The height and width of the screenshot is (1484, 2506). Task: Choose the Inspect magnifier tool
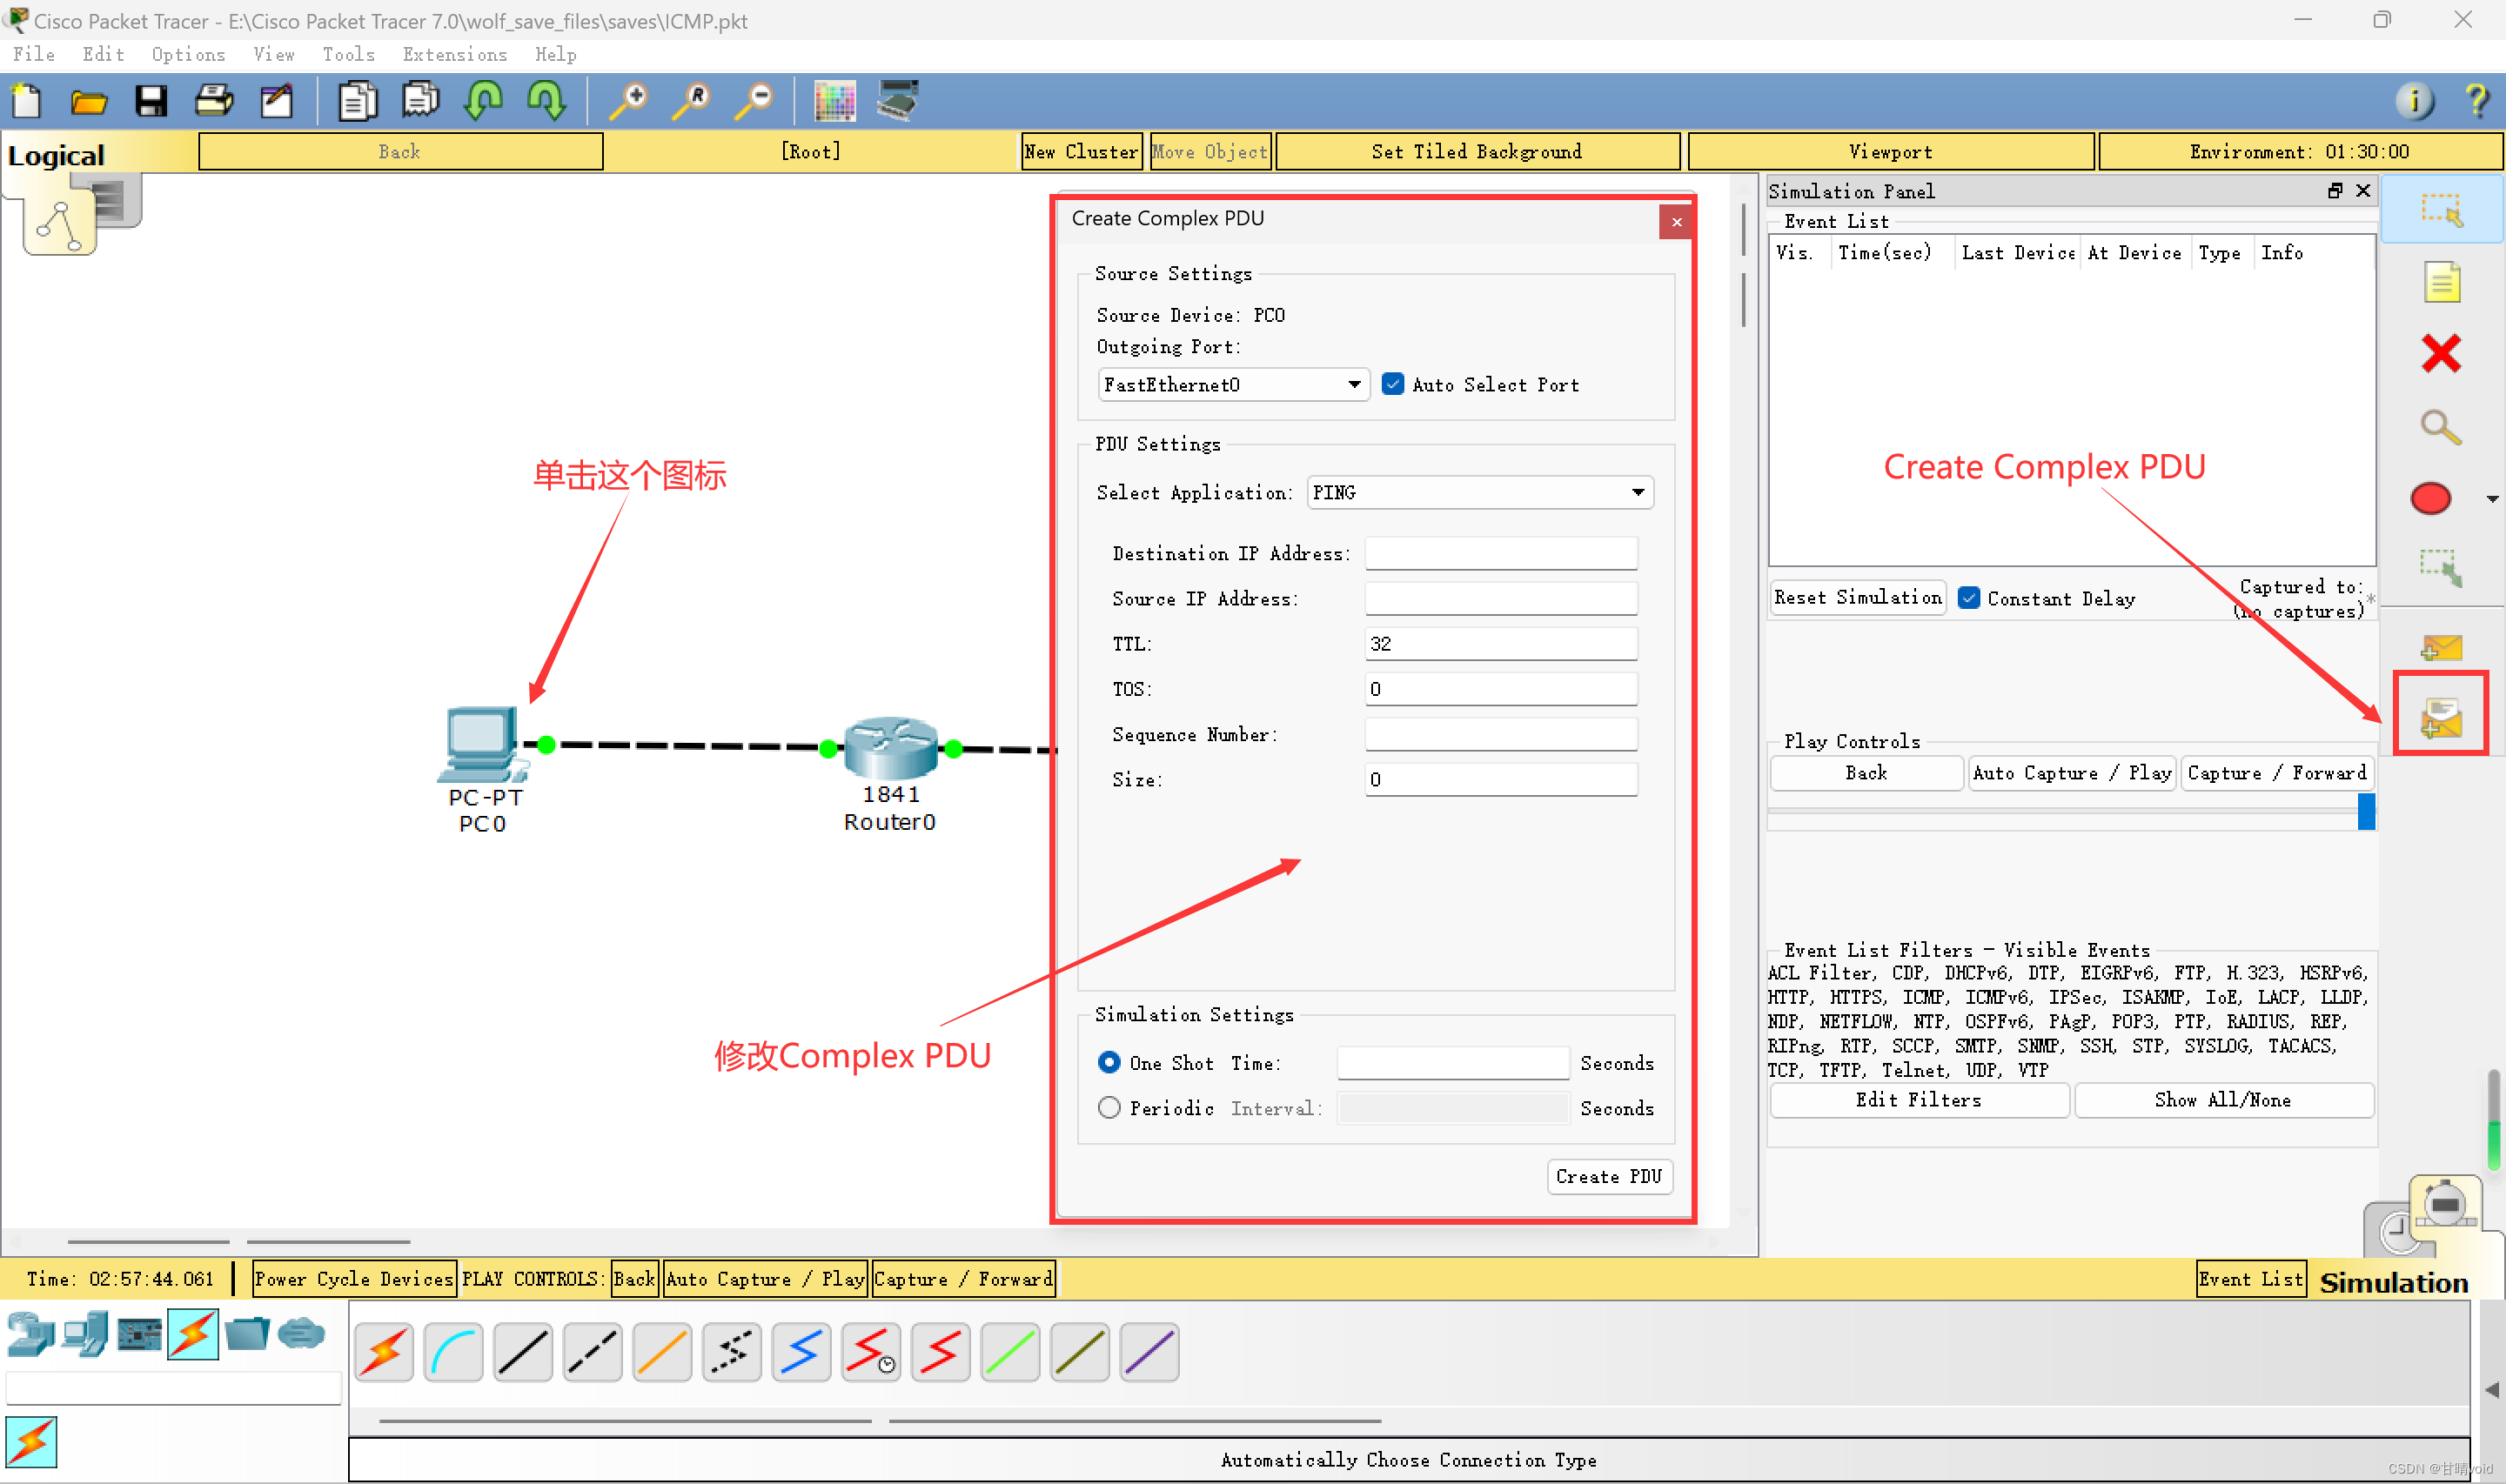click(x=2441, y=427)
